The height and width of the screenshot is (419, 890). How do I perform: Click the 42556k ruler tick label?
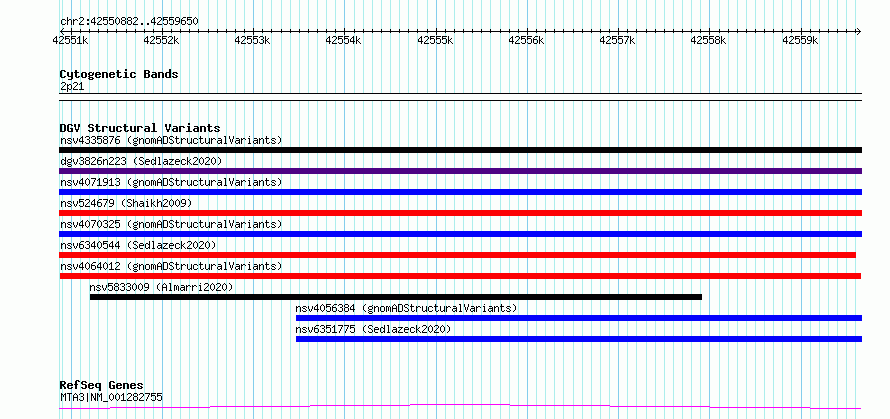point(526,40)
